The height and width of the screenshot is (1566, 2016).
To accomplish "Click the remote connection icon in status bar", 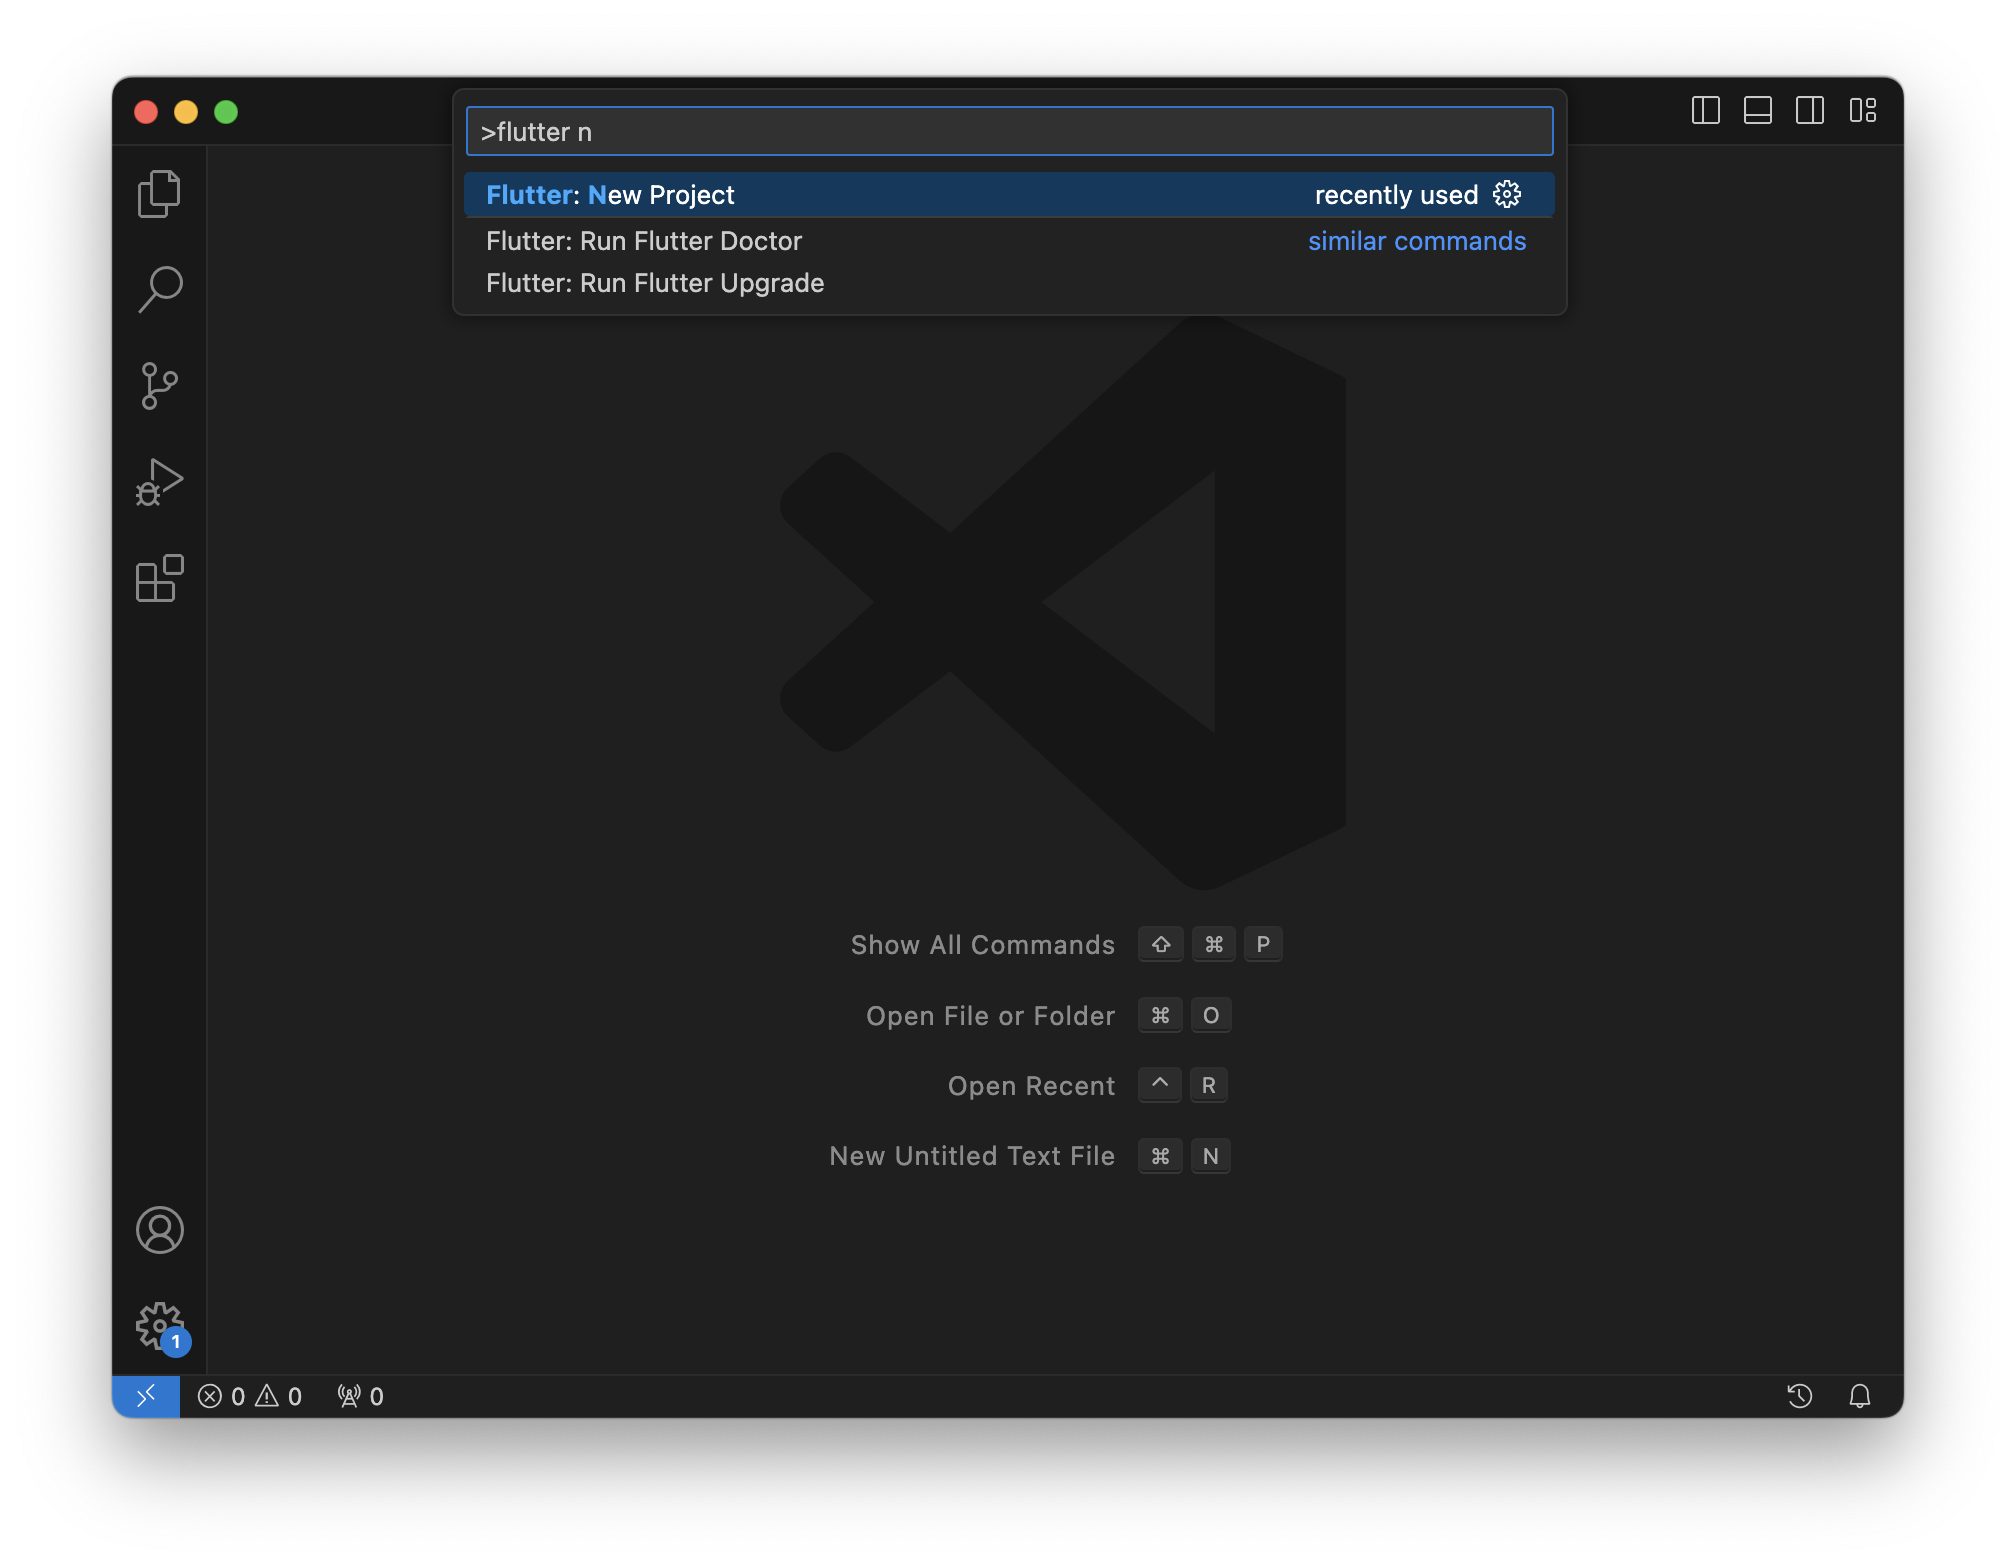I will (146, 1396).
